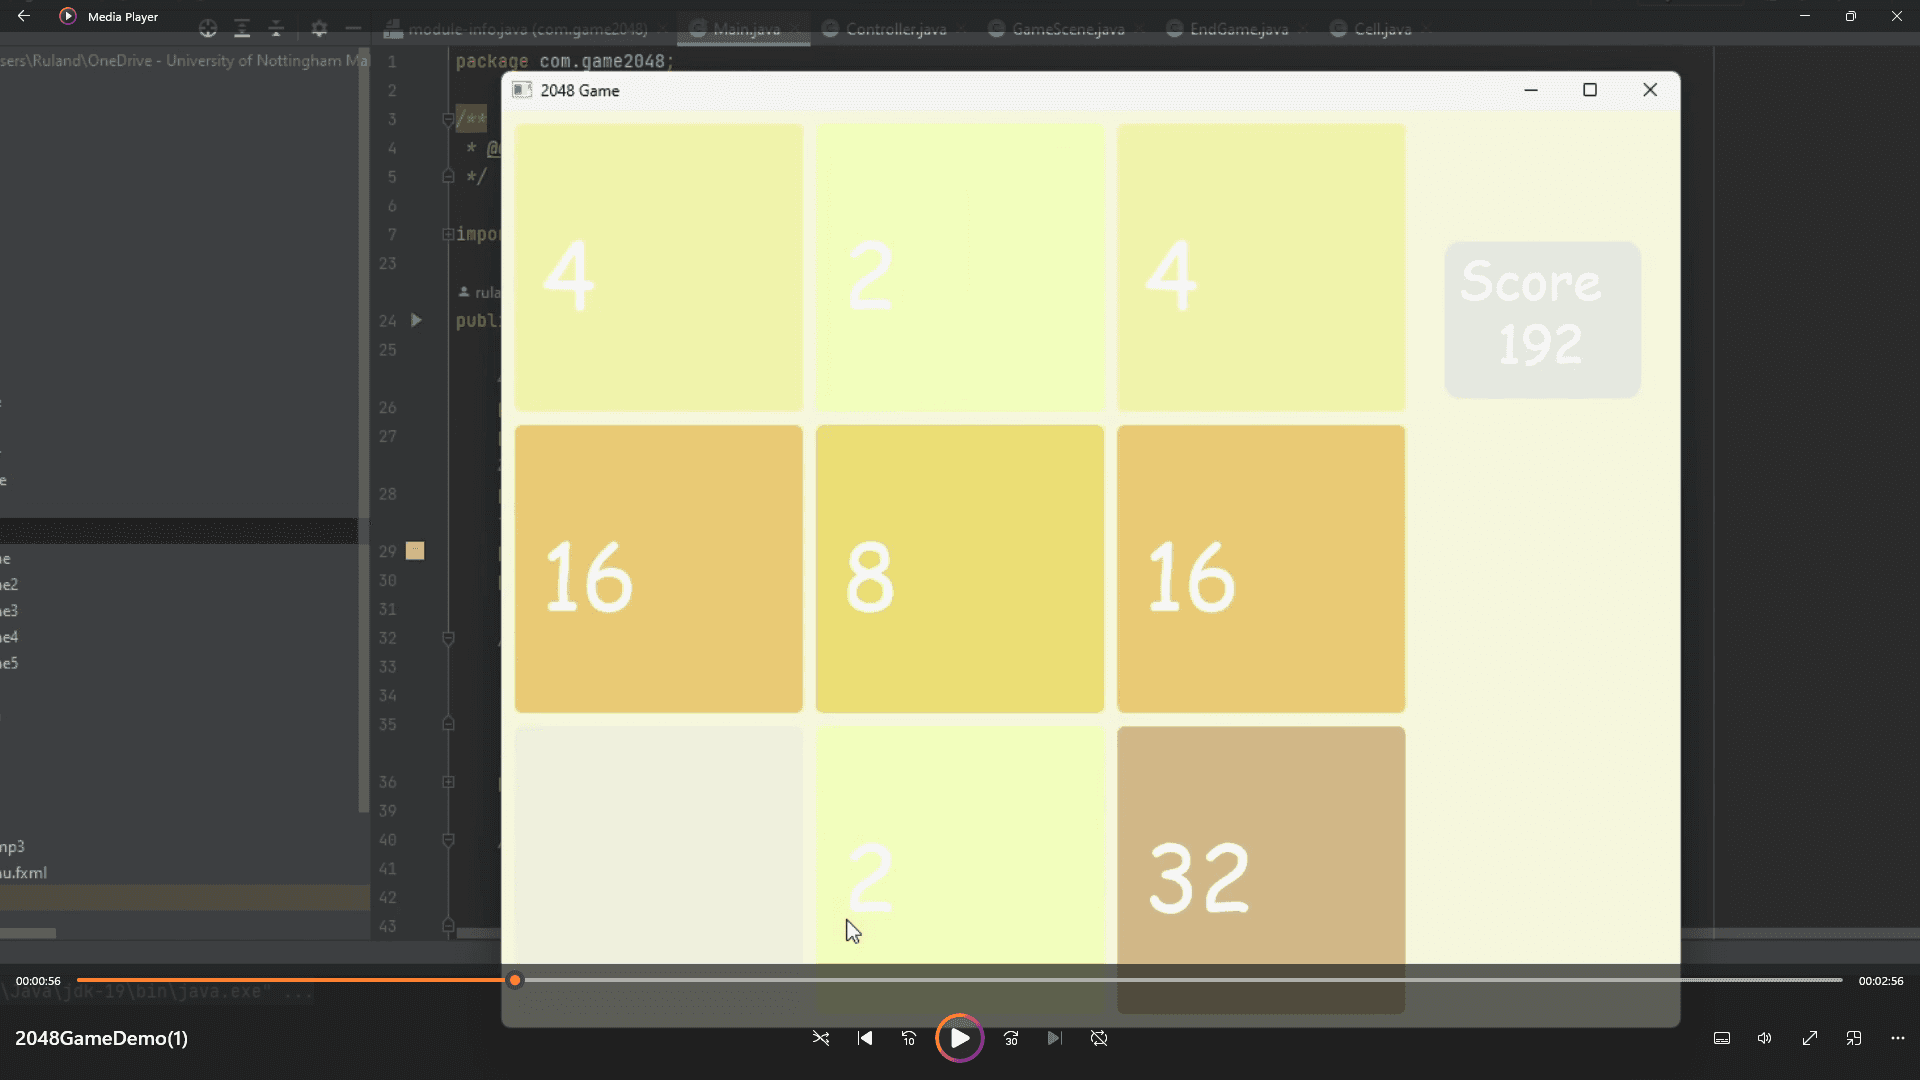
Task: Click the total duration 00:02:56
Action: [1881, 981]
